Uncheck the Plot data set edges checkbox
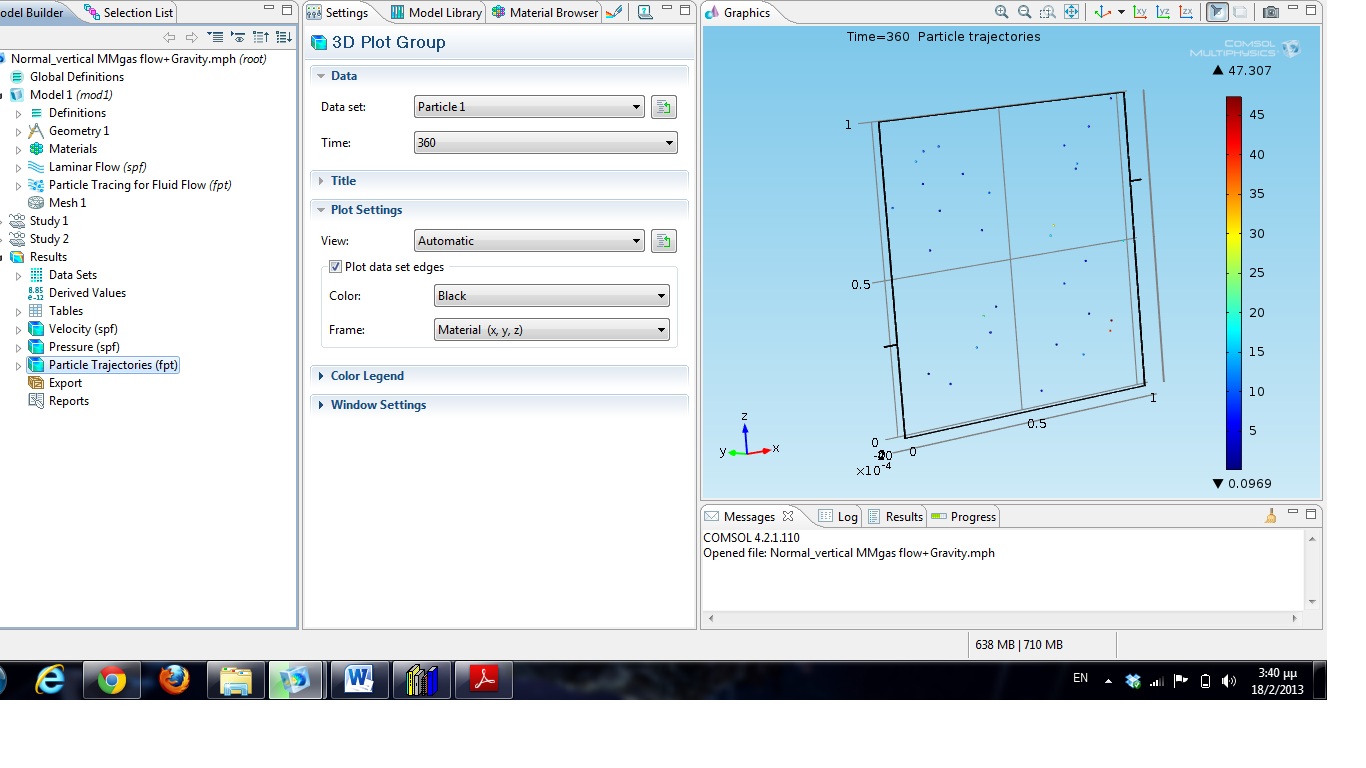Screen dimensions: 1366x768 coord(335,267)
